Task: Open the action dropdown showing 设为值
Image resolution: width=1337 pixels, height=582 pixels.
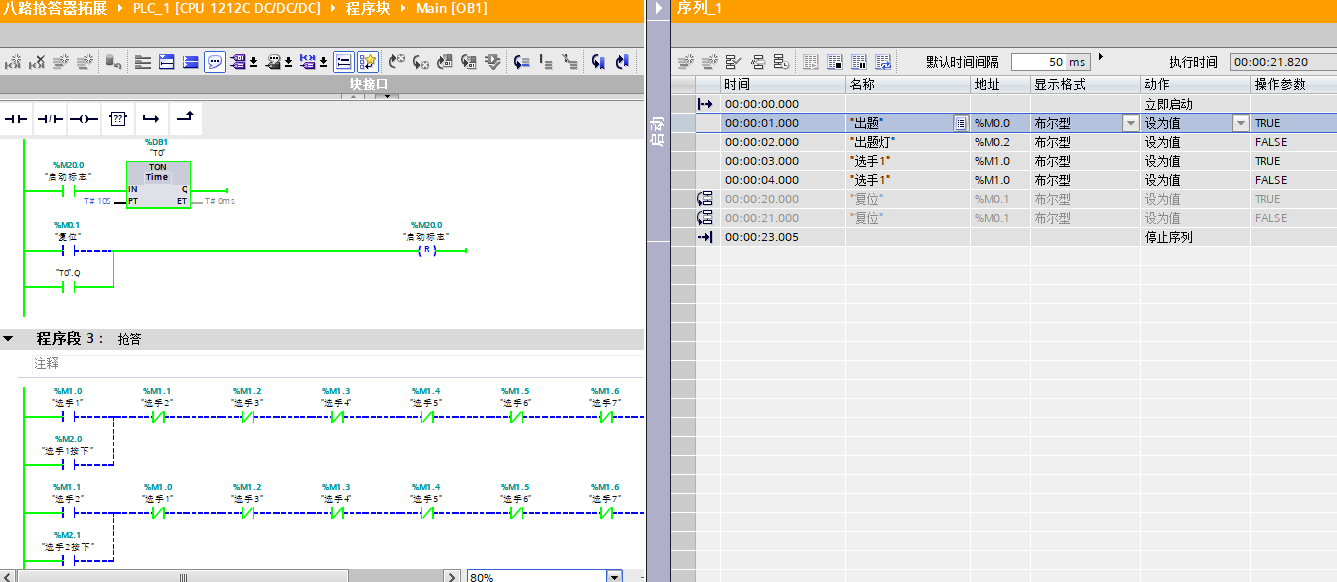Action: click(x=1241, y=123)
